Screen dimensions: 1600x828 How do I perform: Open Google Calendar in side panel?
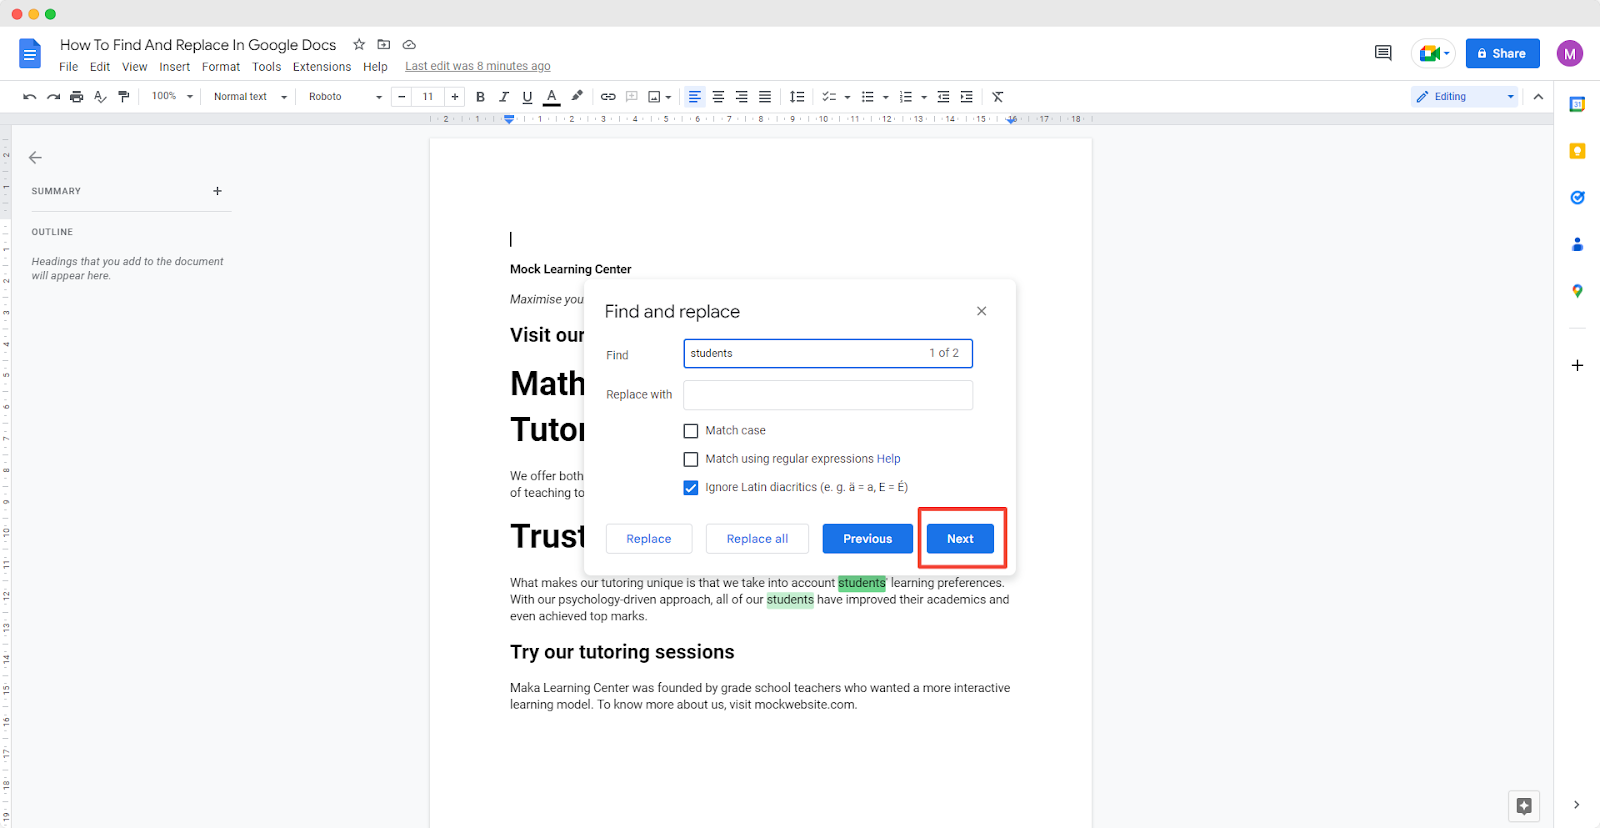tap(1577, 104)
